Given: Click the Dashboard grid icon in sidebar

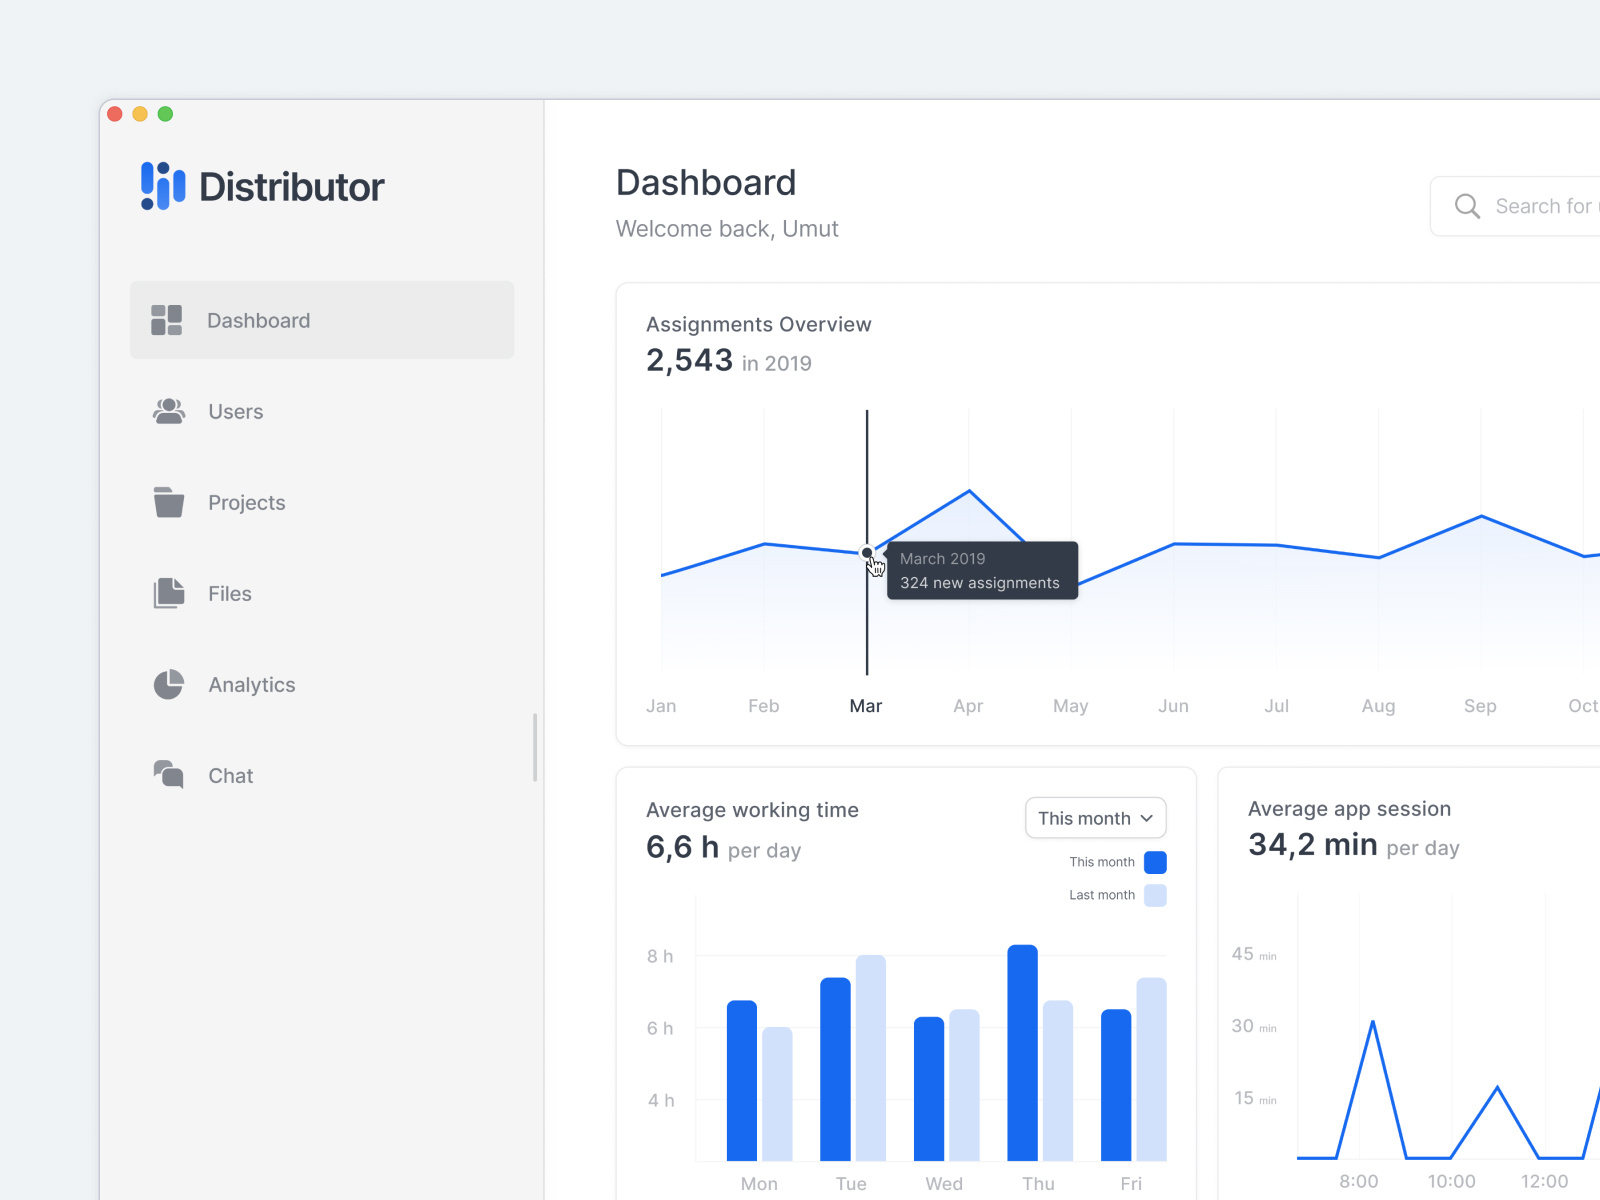Looking at the screenshot, I should tap(166, 320).
